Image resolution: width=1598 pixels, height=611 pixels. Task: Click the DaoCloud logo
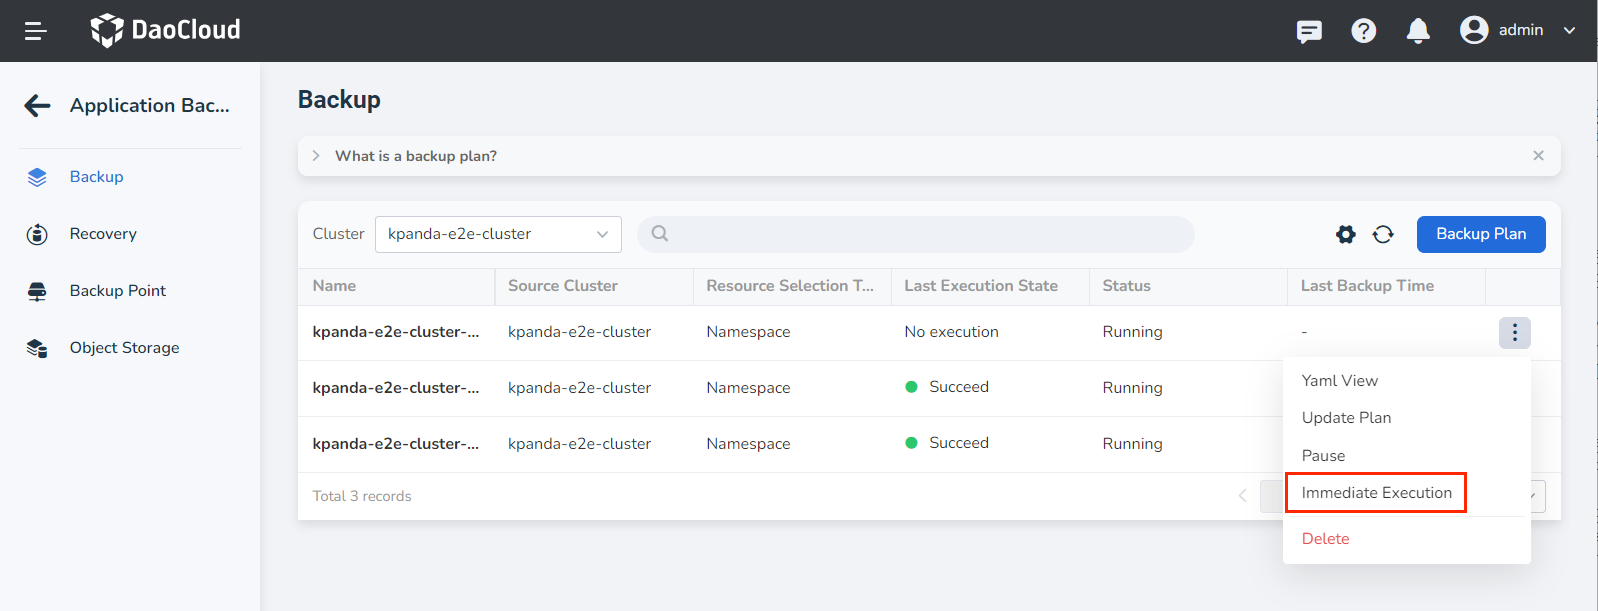[x=166, y=30]
